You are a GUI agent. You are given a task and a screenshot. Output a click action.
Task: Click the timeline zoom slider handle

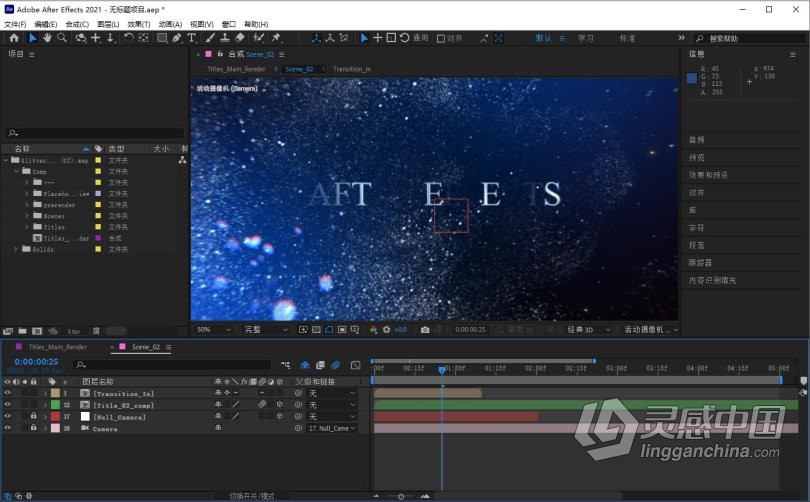tap(401, 496)
